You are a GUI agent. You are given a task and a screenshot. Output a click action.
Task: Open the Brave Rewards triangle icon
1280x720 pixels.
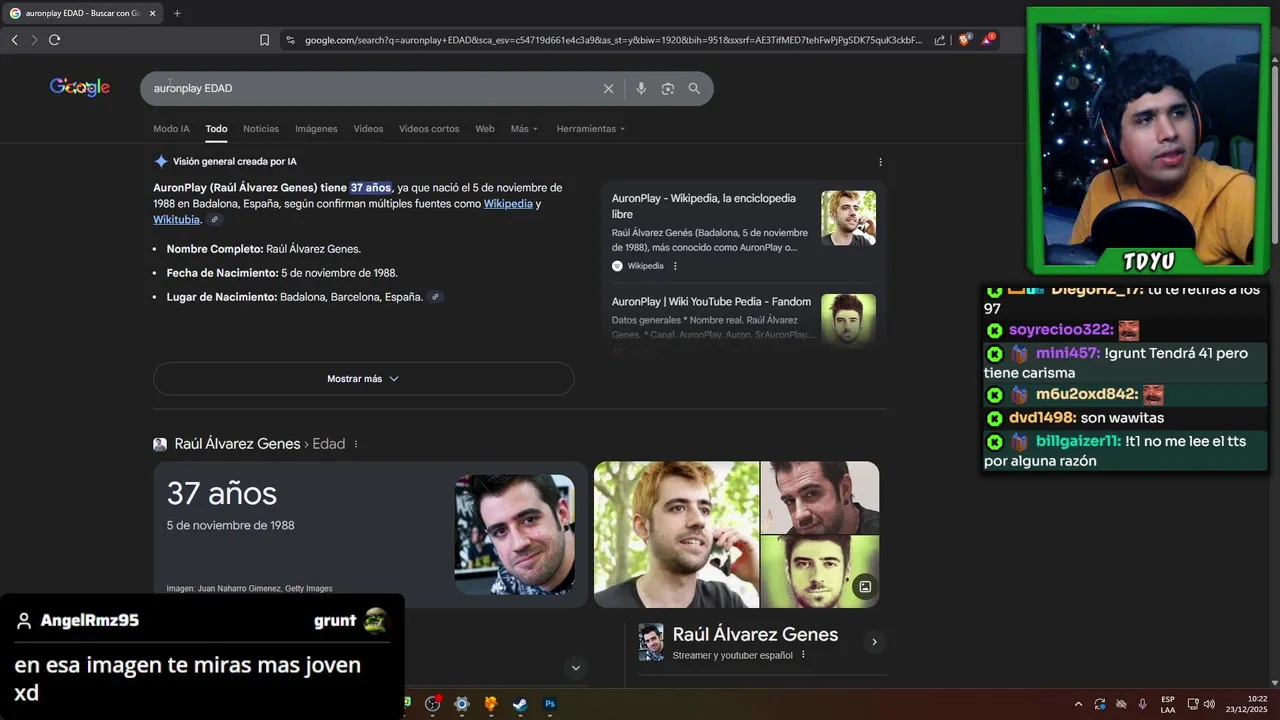click(988, 39)
